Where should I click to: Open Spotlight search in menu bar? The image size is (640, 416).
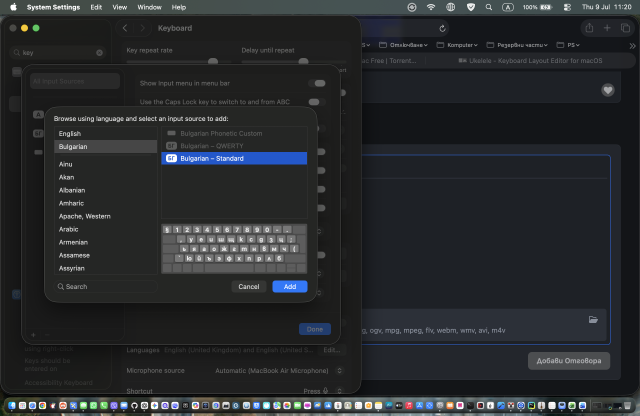(x=489, y=7)
